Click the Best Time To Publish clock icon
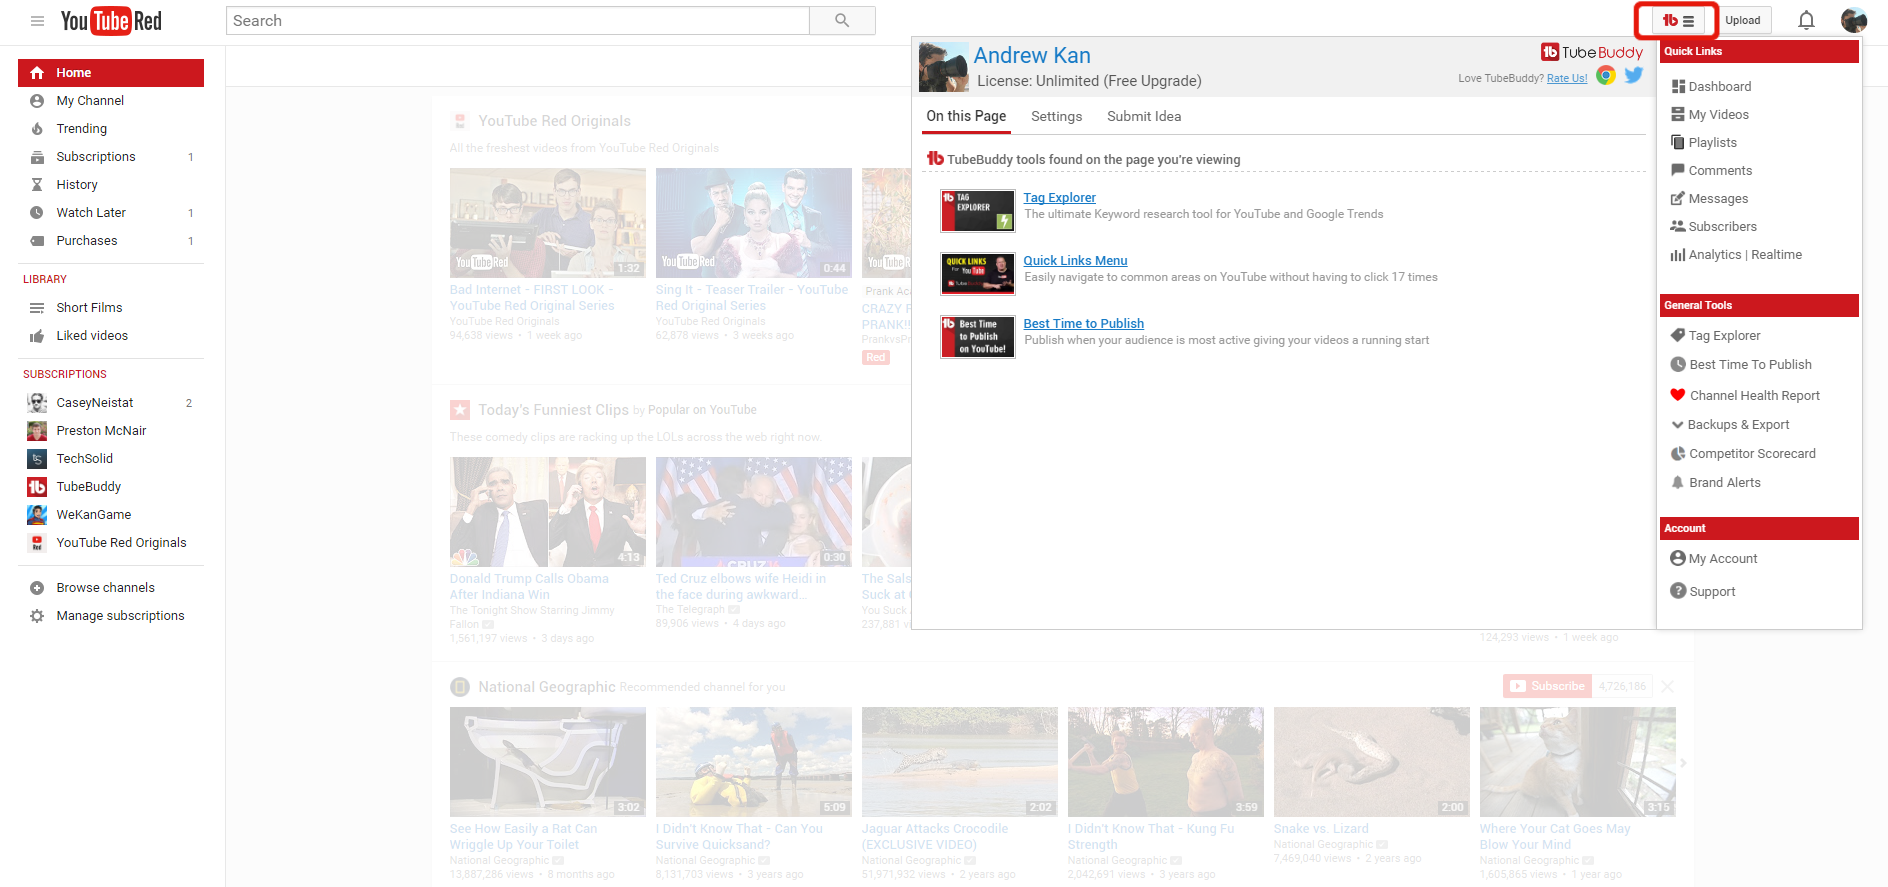Image resolution: width=1888 pixels, height=887 pixels. pyautogui.click(x=1678, y=365)
